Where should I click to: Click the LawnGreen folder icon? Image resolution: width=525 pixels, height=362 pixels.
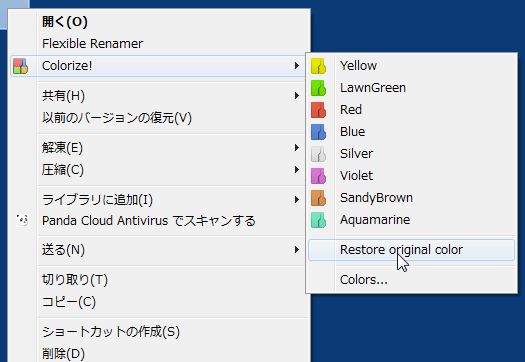pyautogui.click(x=318, y=88)
